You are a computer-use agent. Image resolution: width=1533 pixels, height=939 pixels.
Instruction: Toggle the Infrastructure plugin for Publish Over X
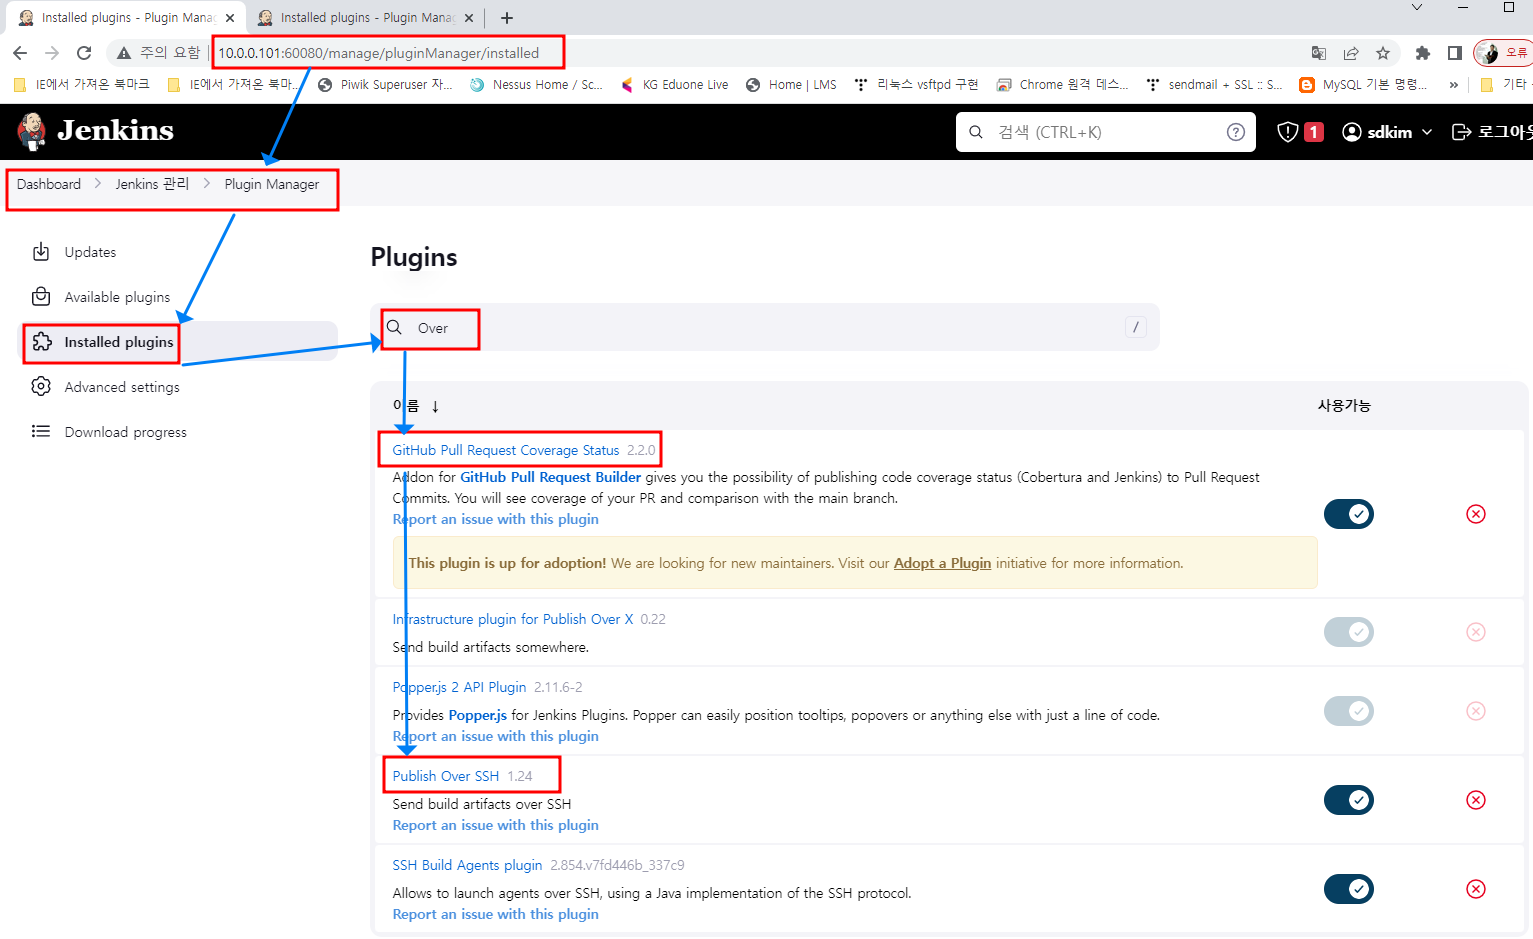[1349, 632]
